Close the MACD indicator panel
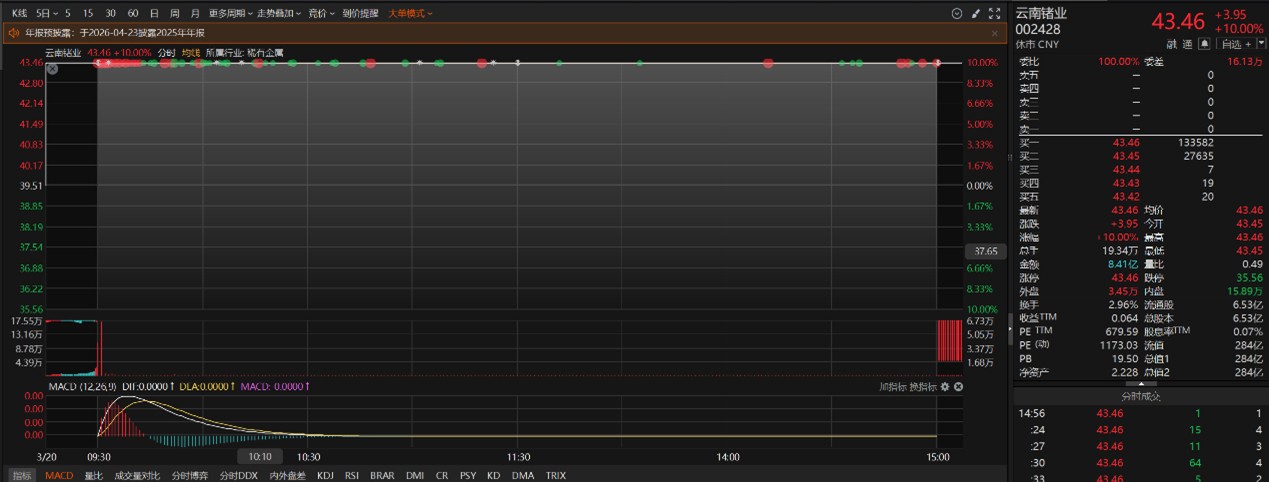Viewport: 1269px width, 482px height. (x=958, y=386)
